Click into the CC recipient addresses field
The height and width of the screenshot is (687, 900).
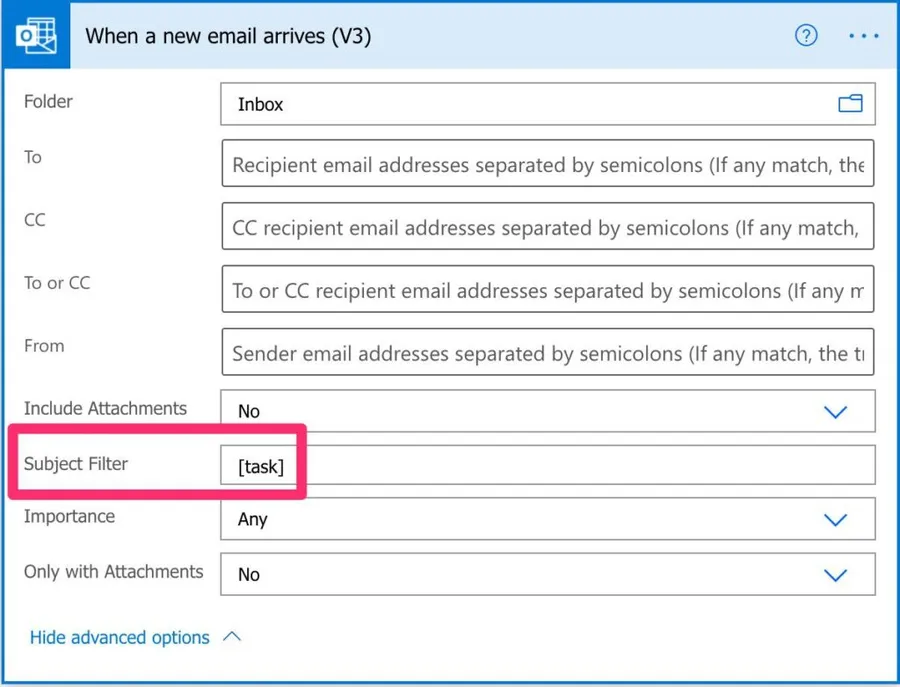(x=547, y=228)
